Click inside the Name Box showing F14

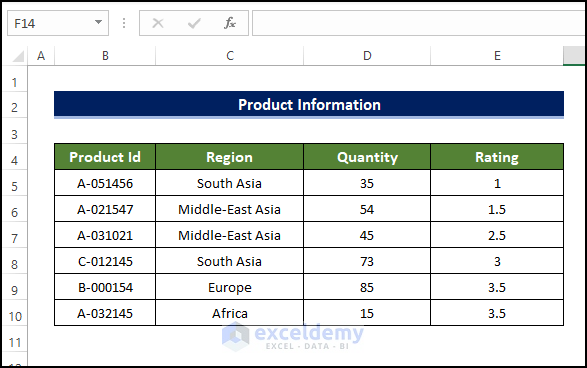[x=51, y=23]
